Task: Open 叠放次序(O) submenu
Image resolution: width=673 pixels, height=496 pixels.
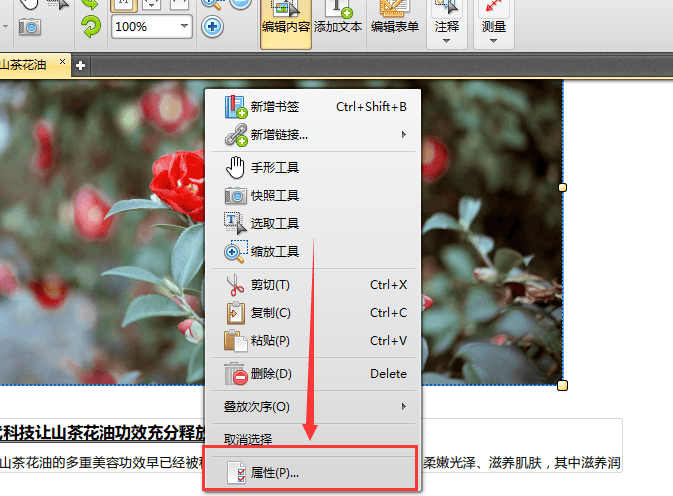Action: [x=315, y=406]
